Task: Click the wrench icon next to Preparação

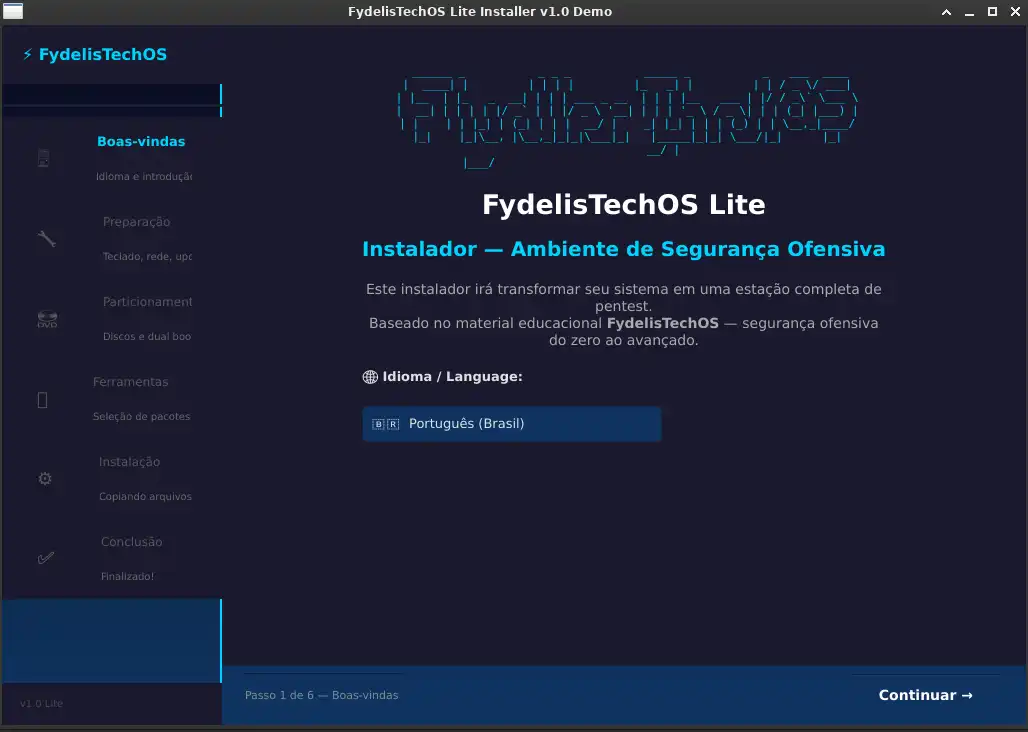Action: tap(47, 239)
